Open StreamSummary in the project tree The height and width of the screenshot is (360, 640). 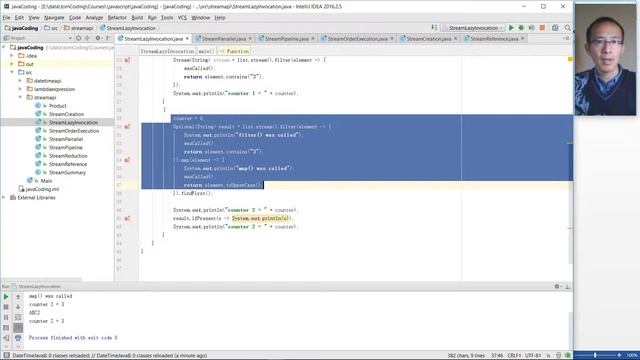tap(67, 172)
